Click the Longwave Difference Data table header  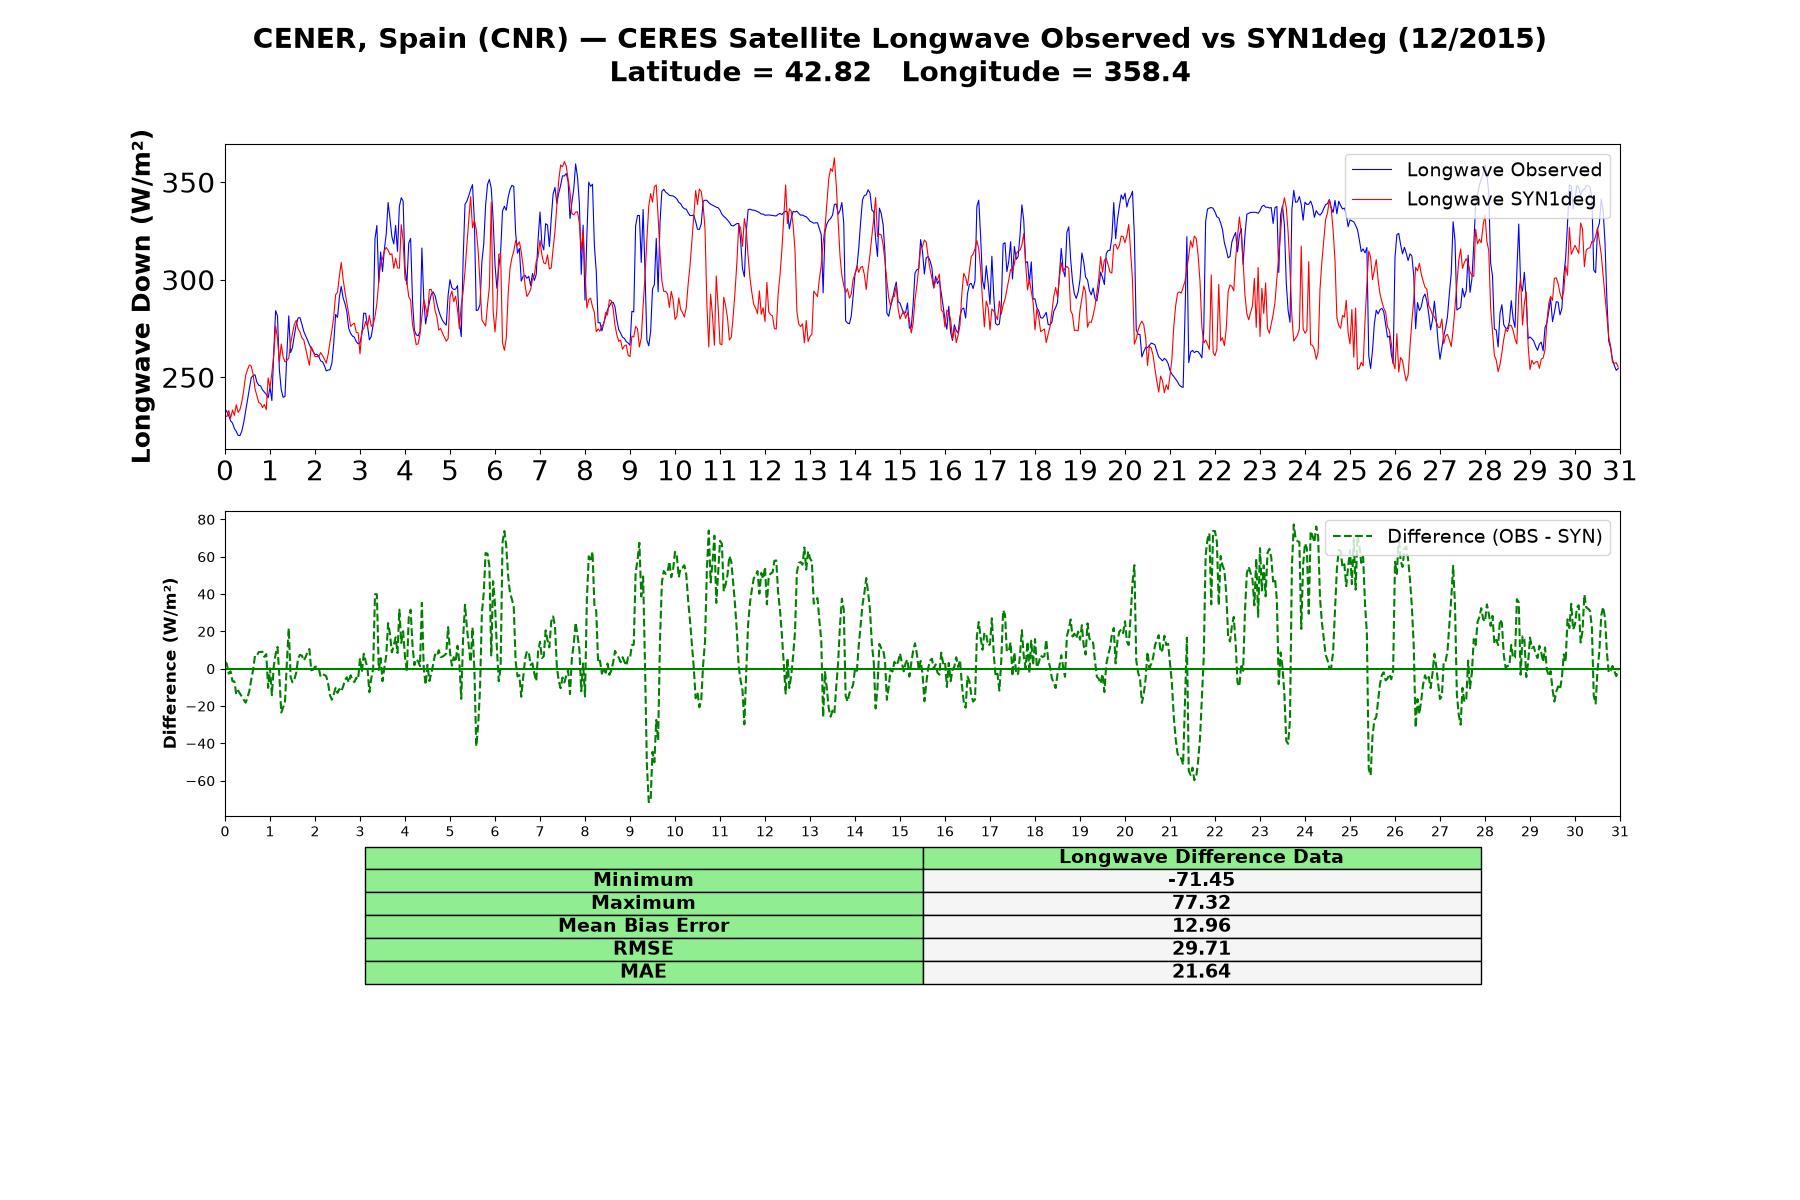pyautogui.click(x=1202, y=857)
